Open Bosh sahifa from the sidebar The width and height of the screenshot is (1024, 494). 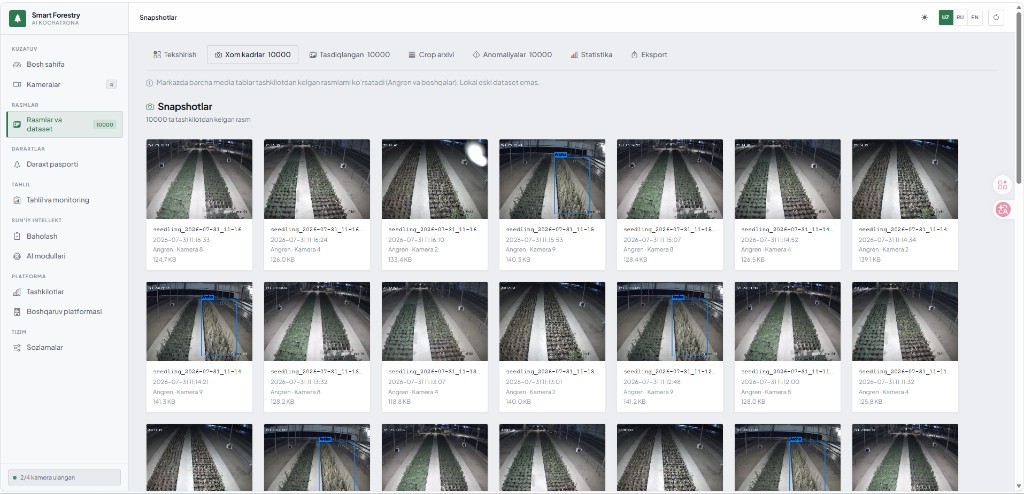(64, 65)
